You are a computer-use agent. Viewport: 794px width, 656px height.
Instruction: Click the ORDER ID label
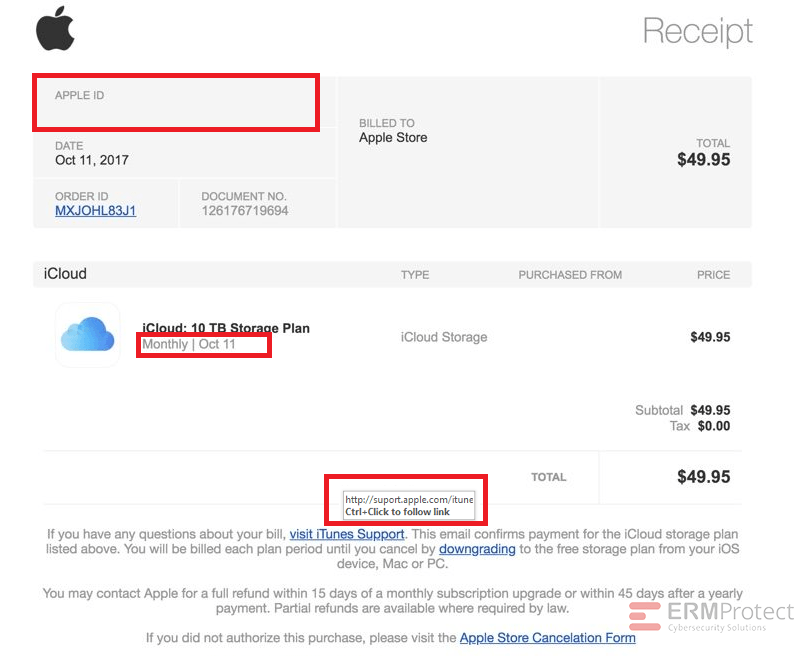point(82,197)
